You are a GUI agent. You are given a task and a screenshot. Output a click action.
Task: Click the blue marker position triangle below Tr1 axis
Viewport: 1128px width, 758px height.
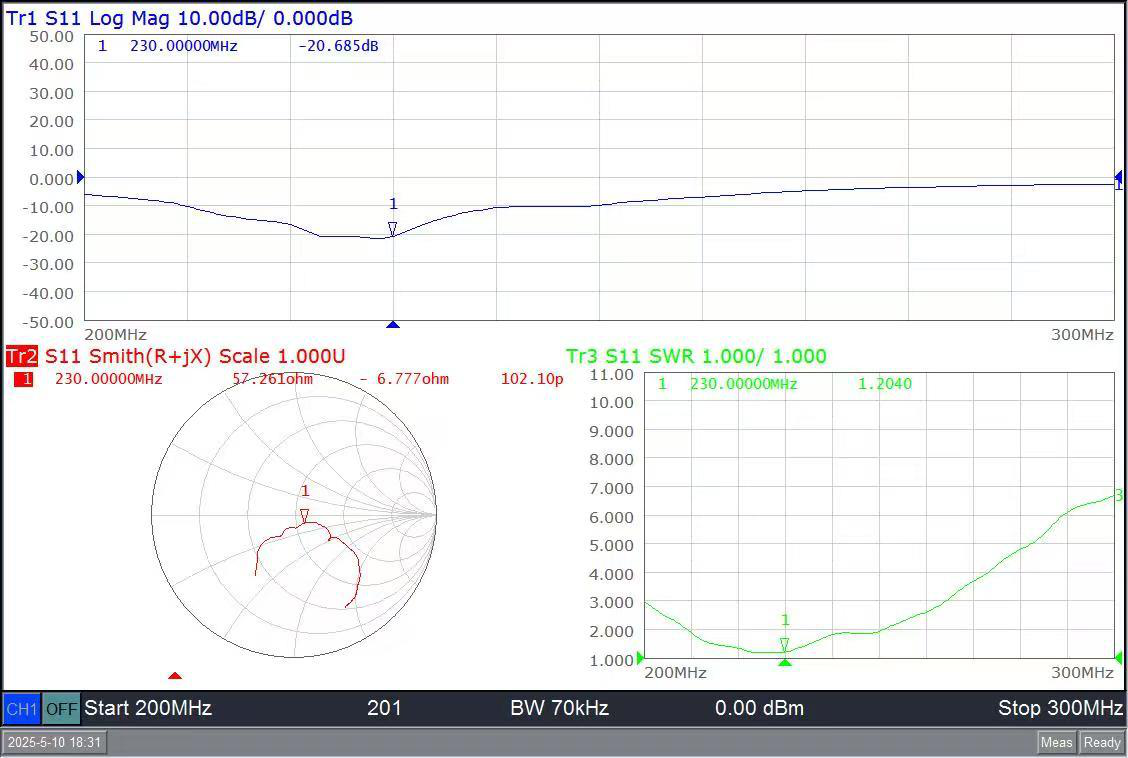point(393,325)
